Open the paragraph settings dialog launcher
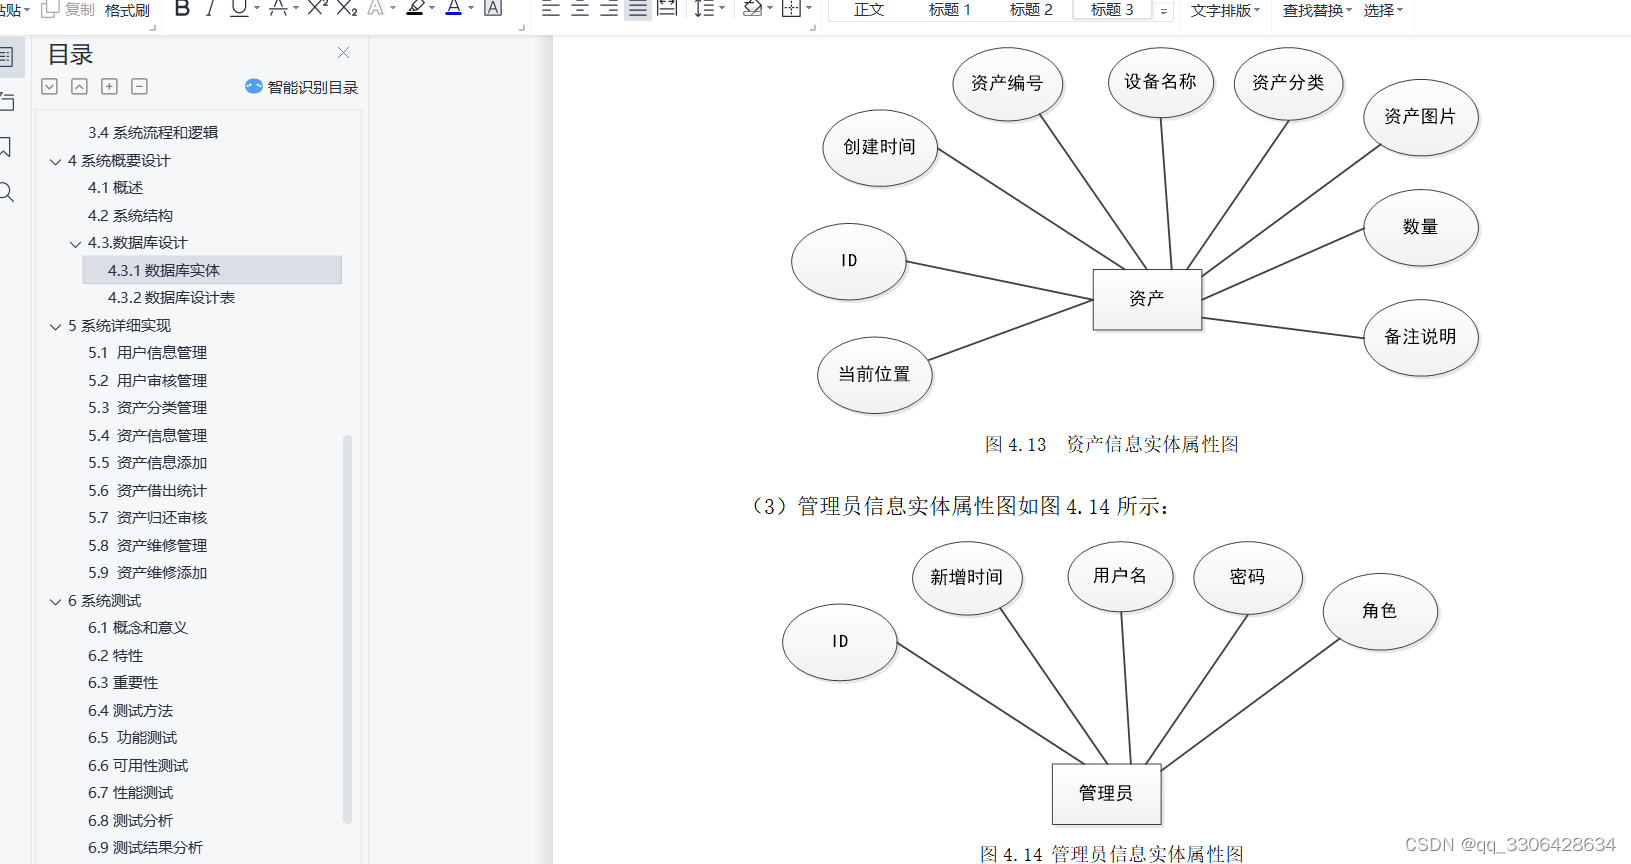This screenshot has width=1631, height=864. tap(812, 27)
